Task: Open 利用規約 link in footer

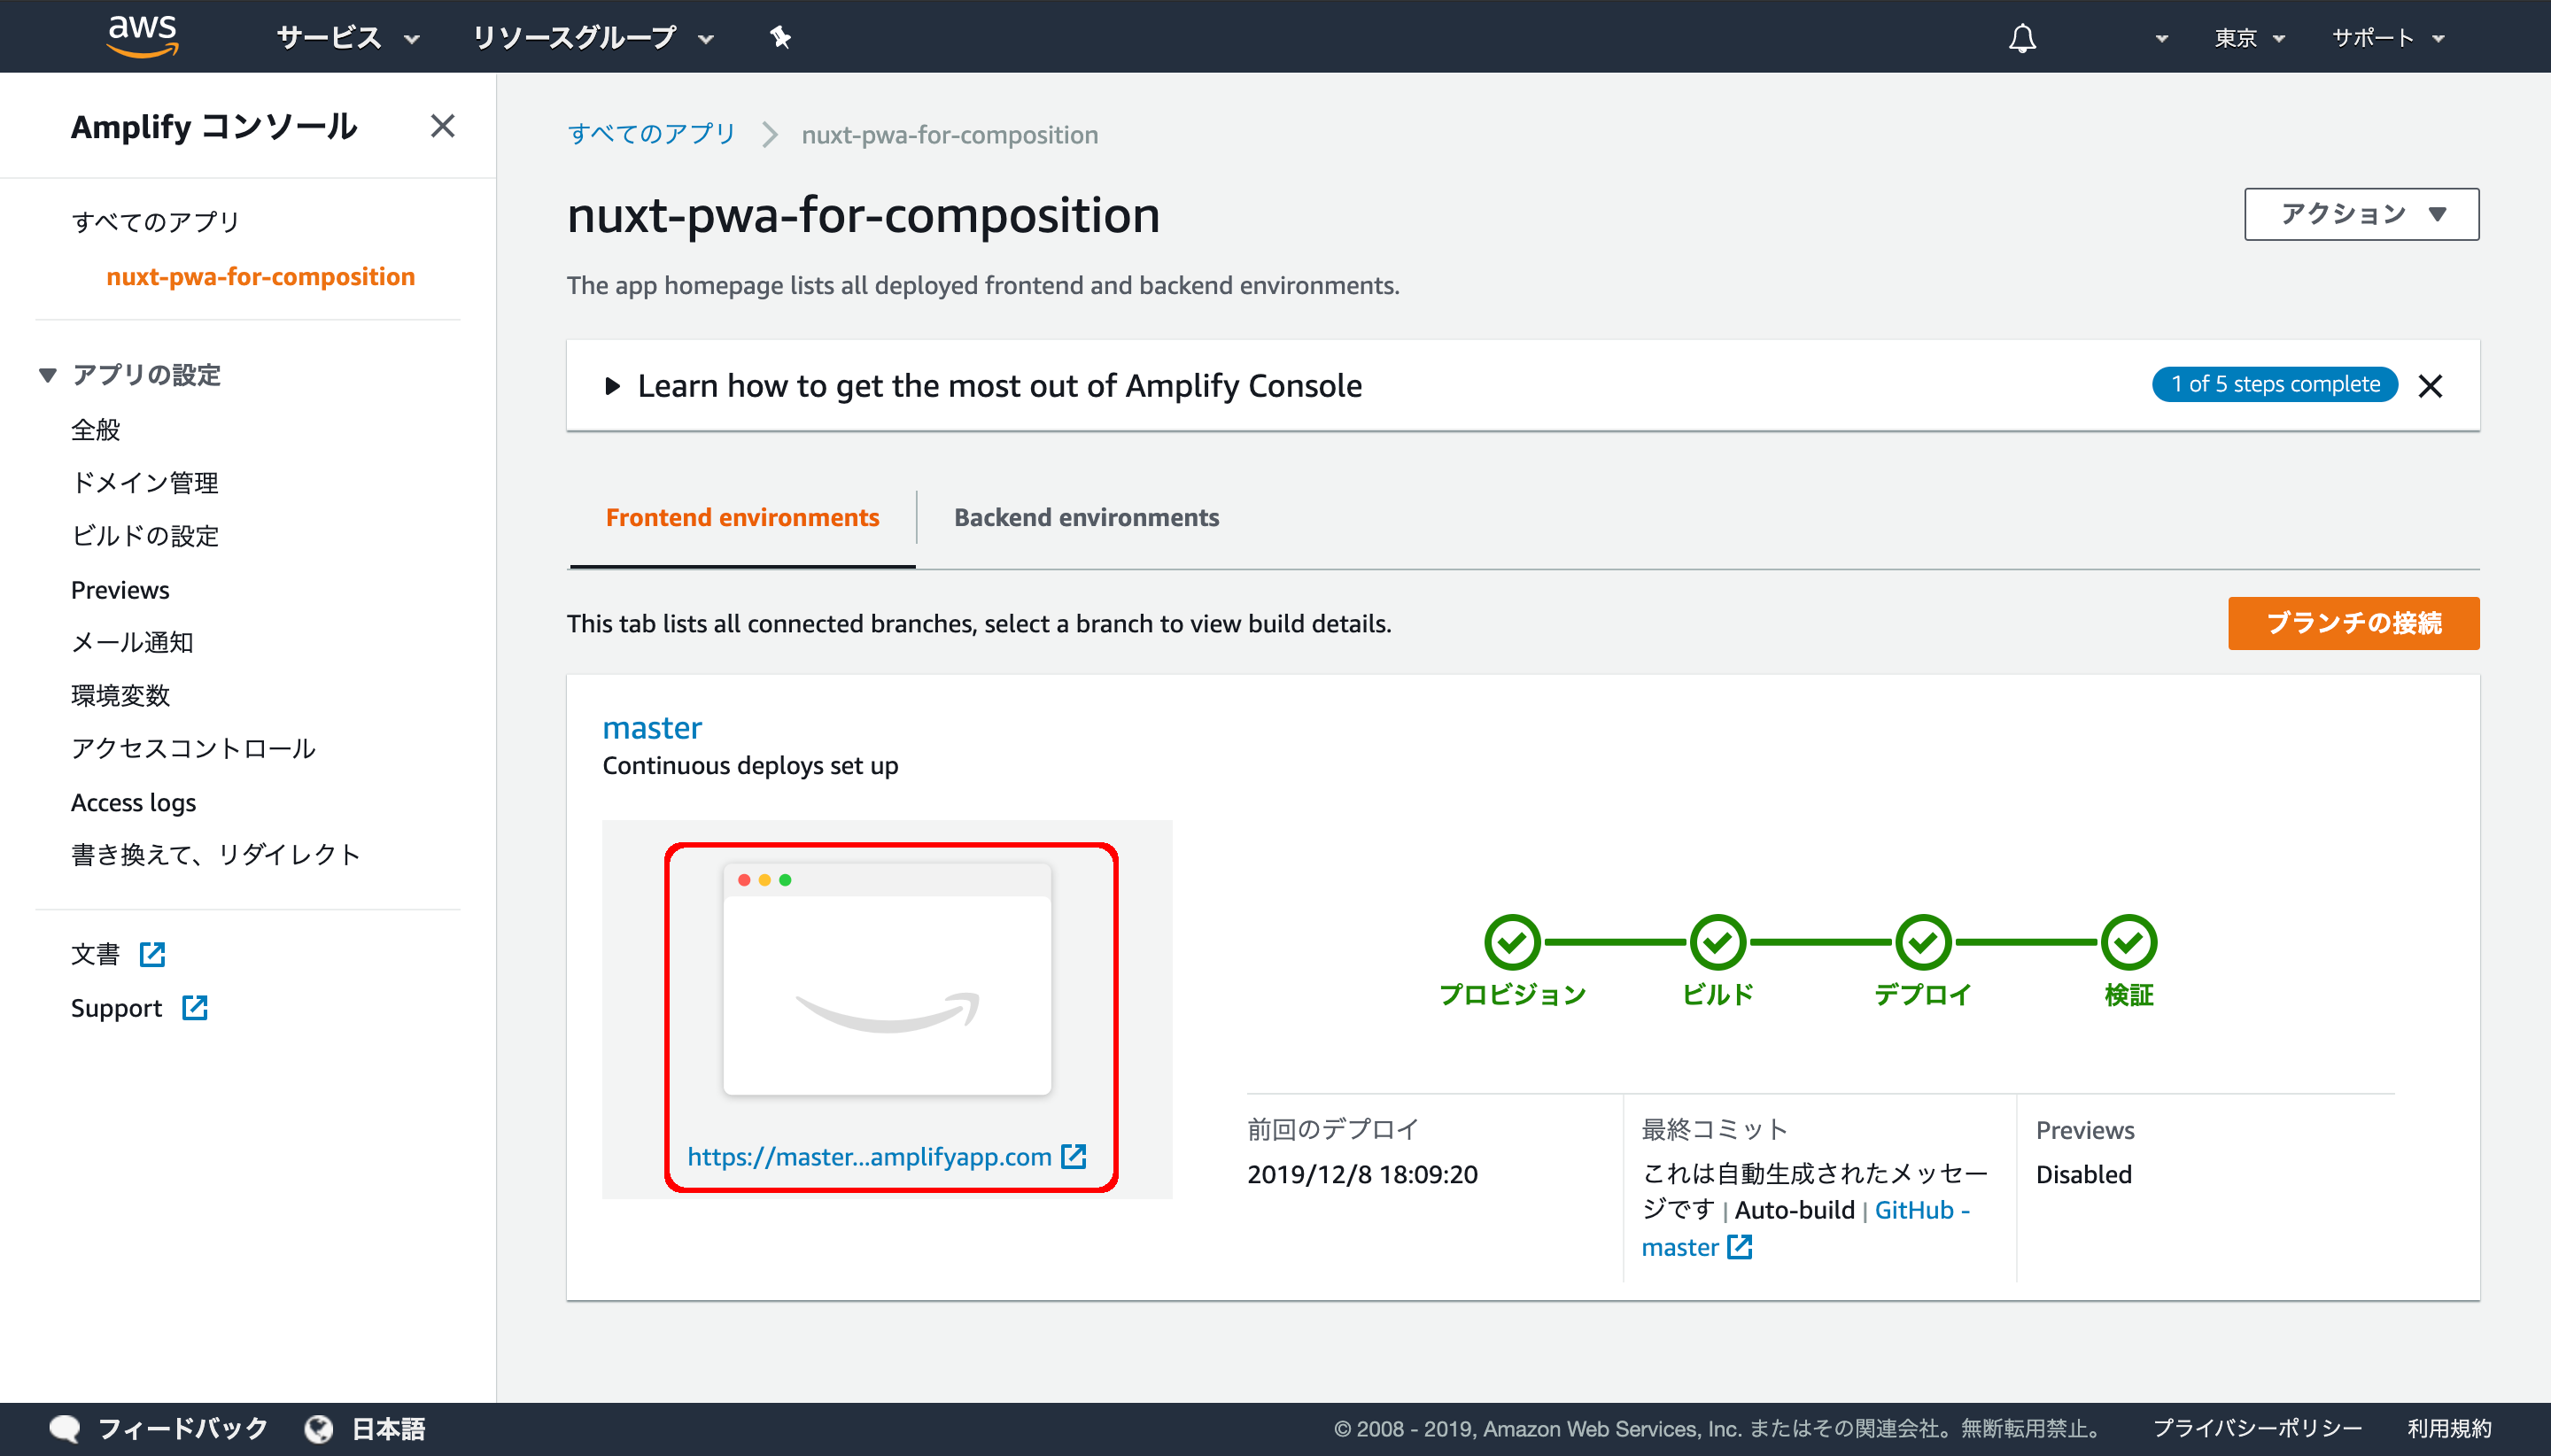Action: pyautogui.click(x=2449, y=1429)
